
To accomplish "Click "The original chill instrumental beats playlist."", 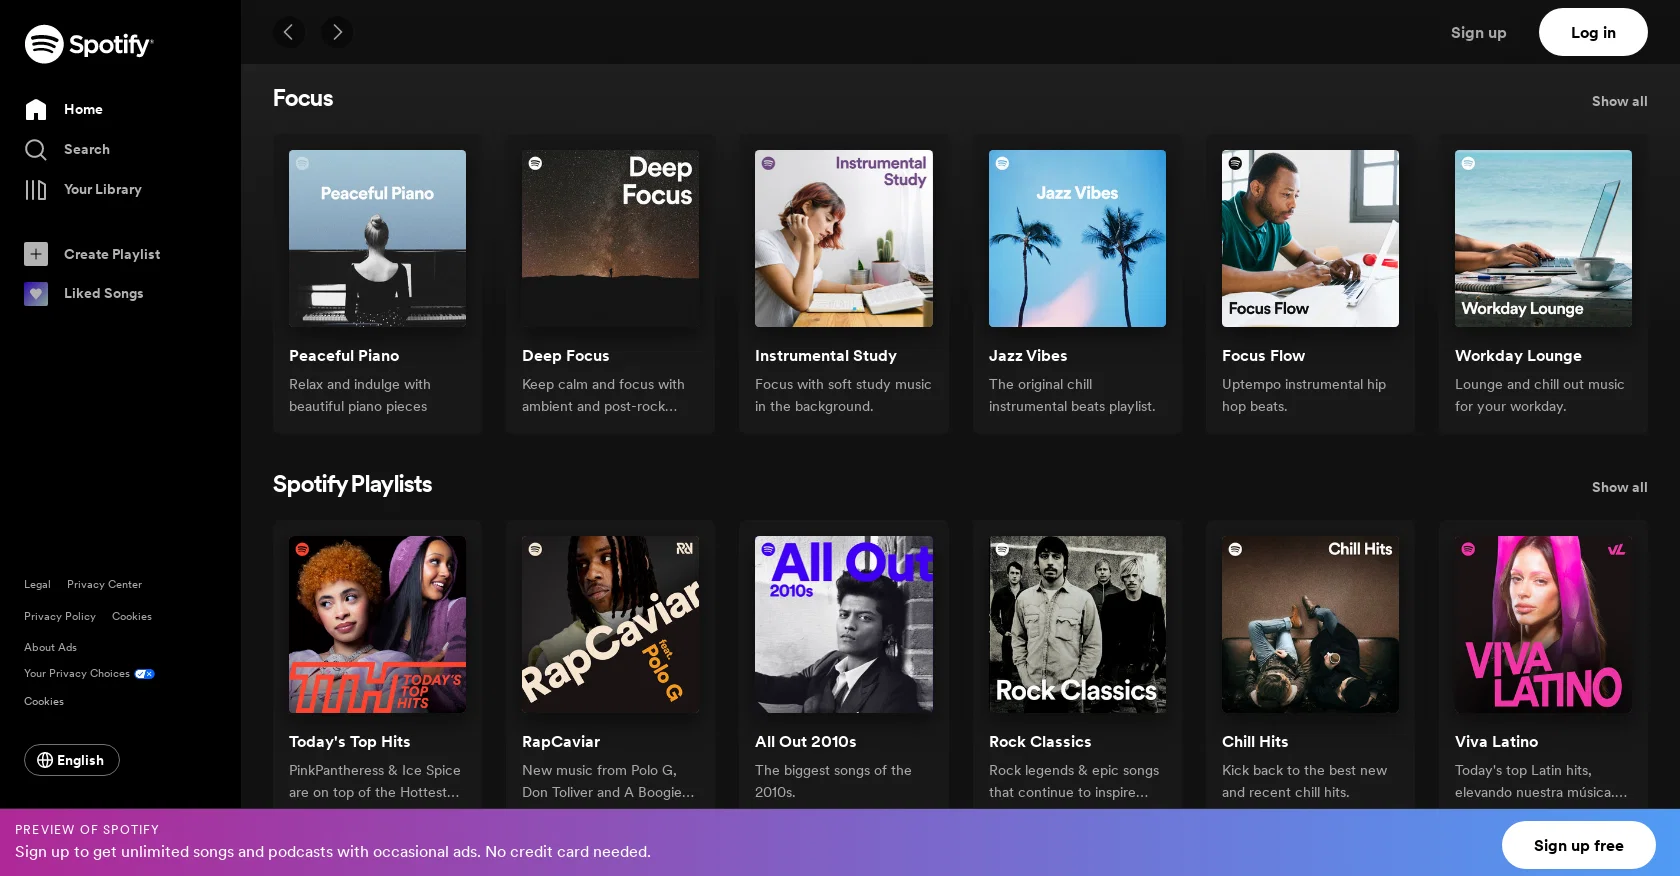I will tap(1072, 395).
